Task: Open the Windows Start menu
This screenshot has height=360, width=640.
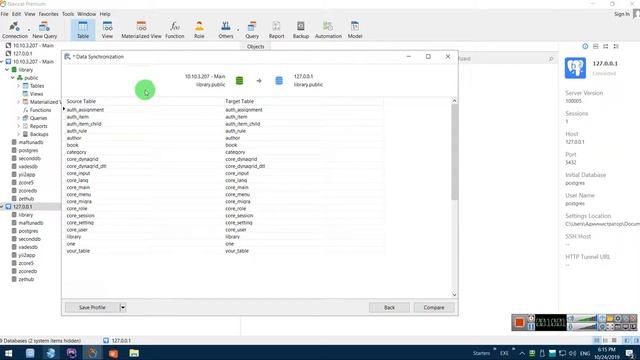Action: tap(8, 353)
